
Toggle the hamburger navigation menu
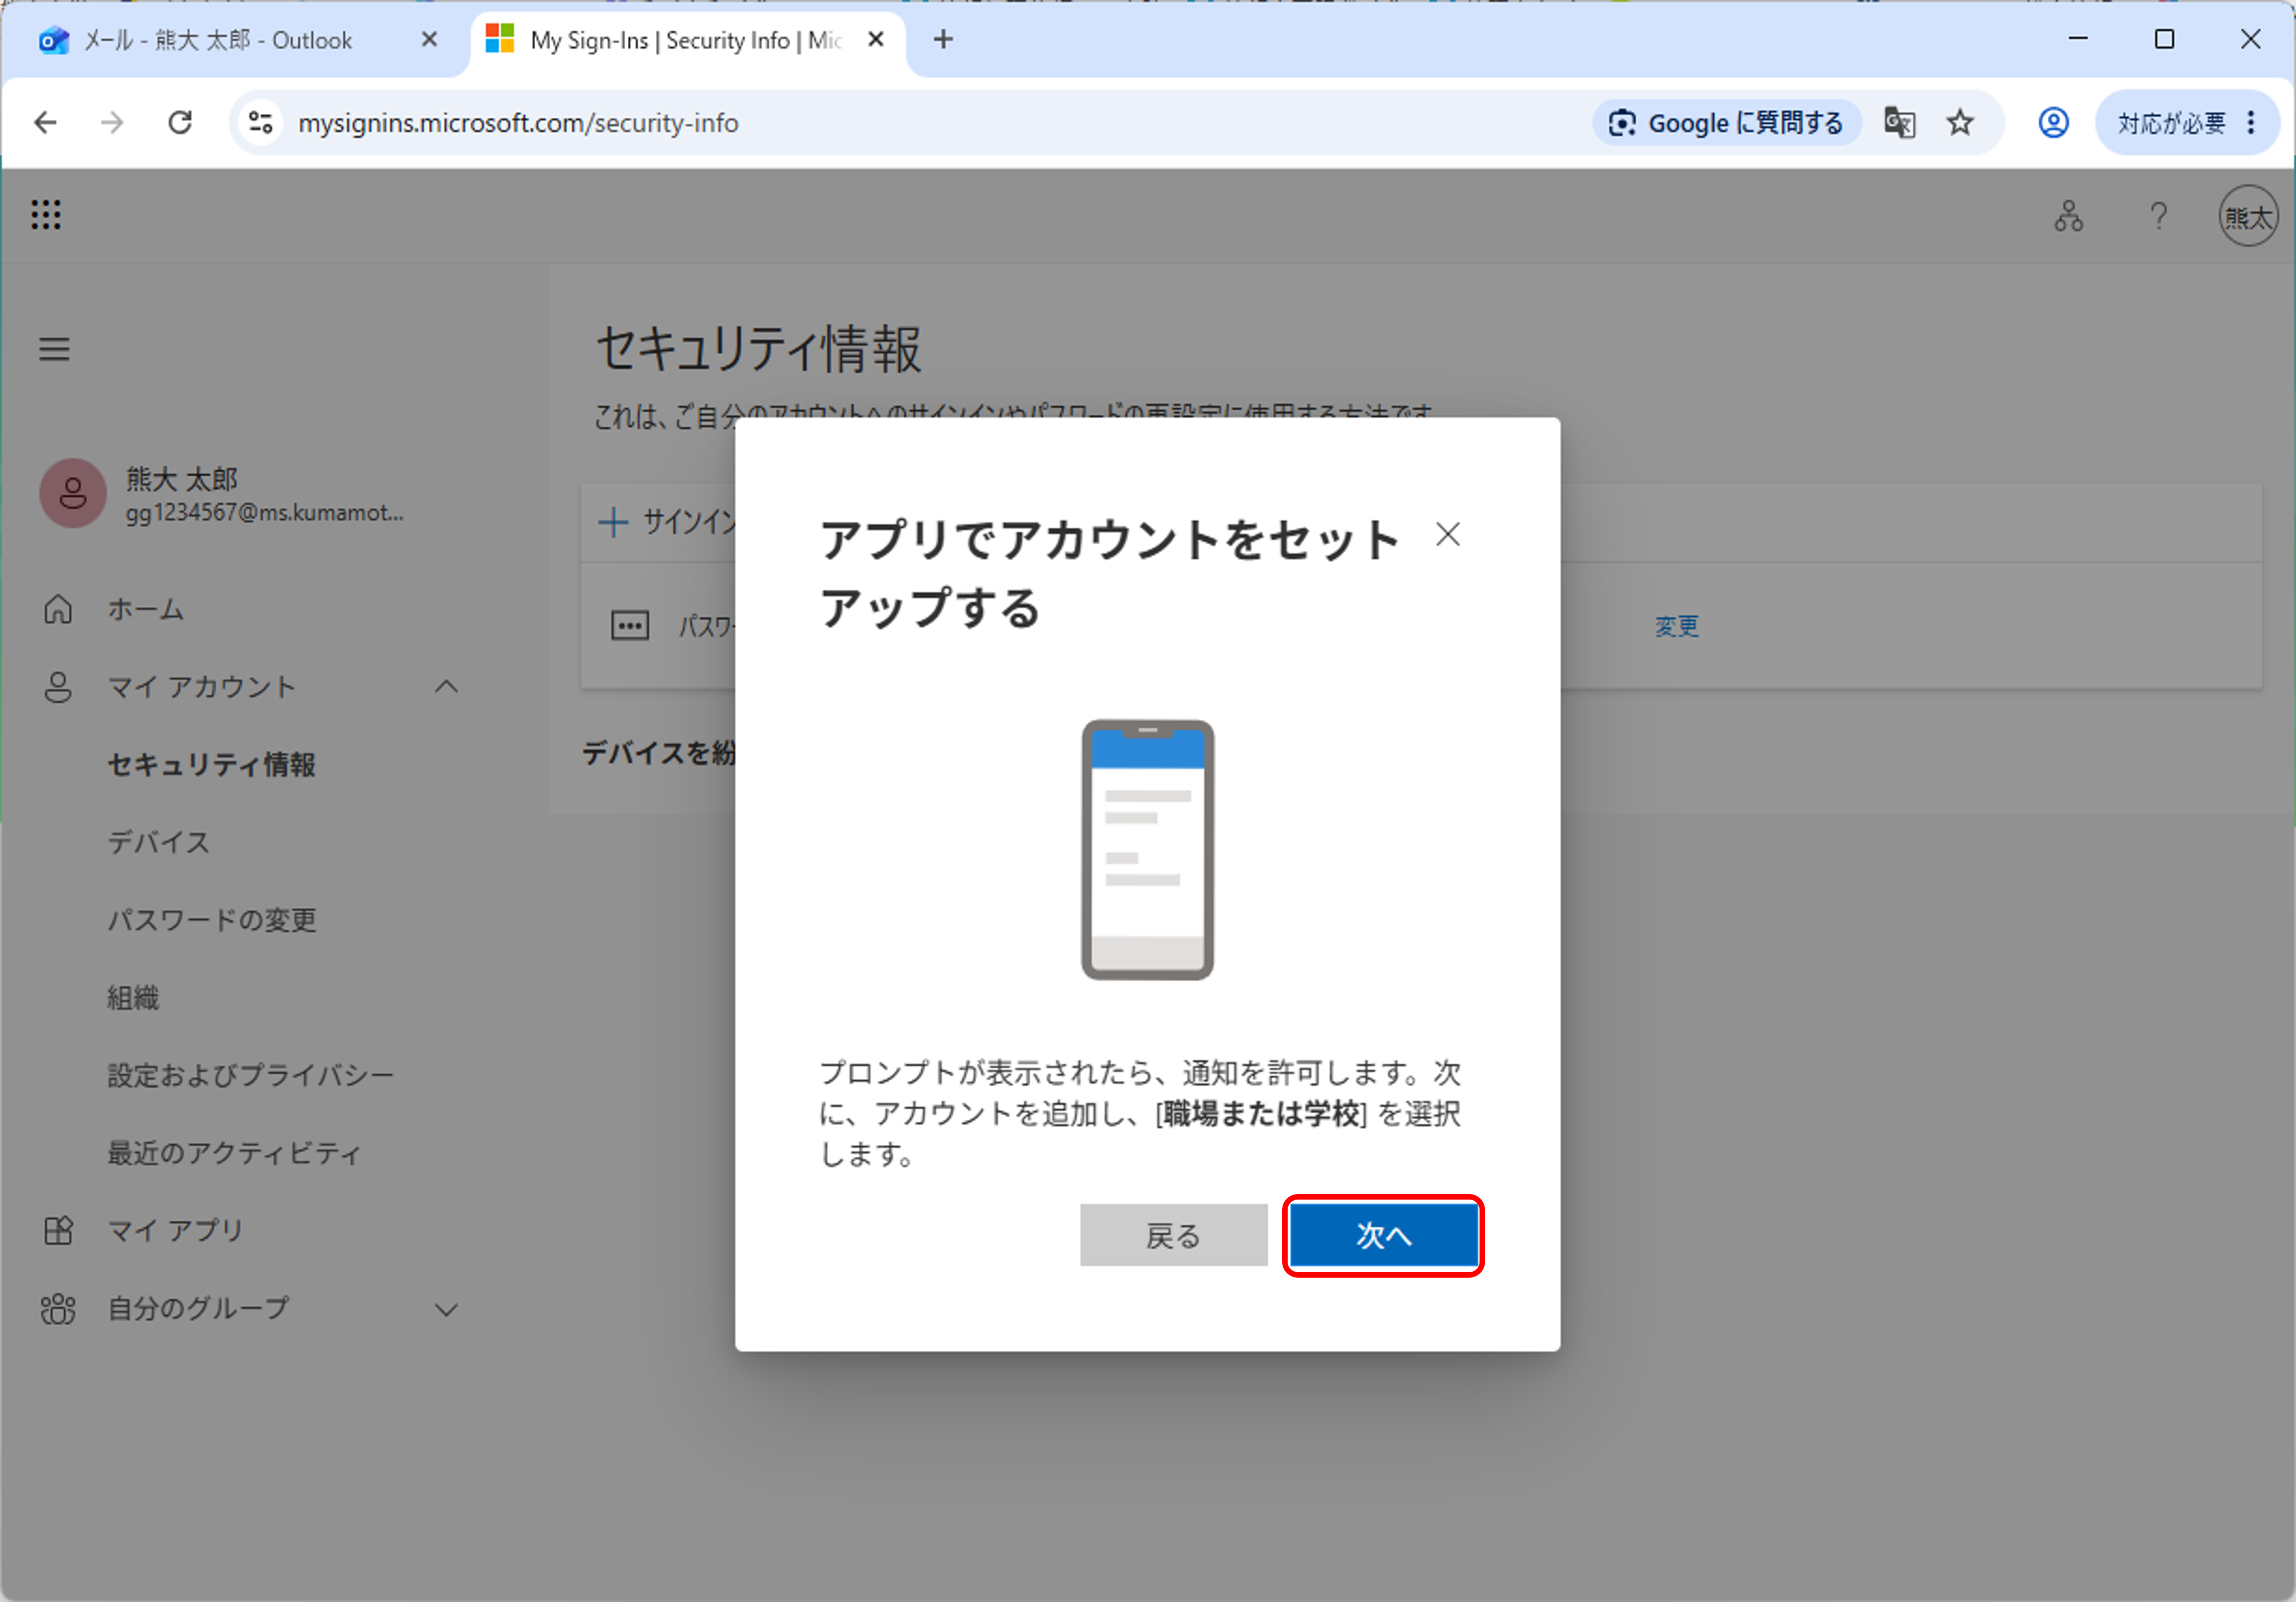click(x=54, y=349)
